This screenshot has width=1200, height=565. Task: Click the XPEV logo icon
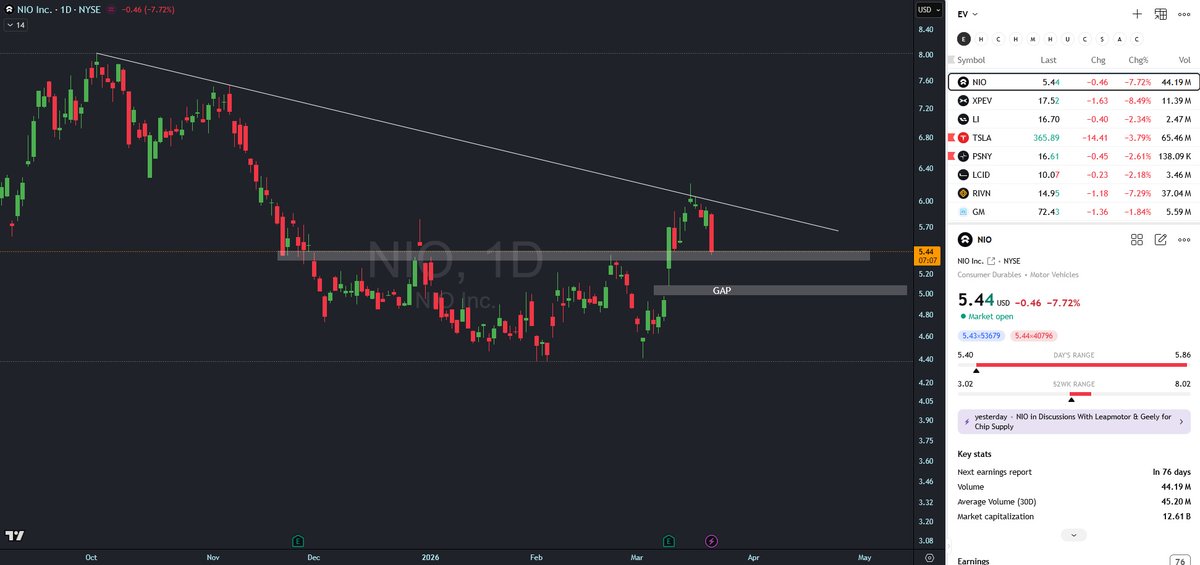point(964,101)
